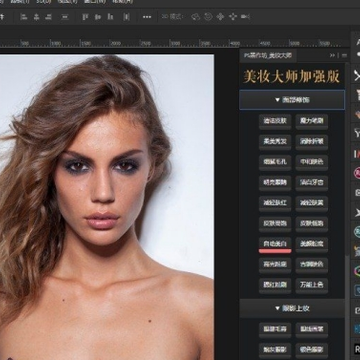Click the align bottom edges icon
Viewport: 360px width, 360px height.
[x=110, y=17]
